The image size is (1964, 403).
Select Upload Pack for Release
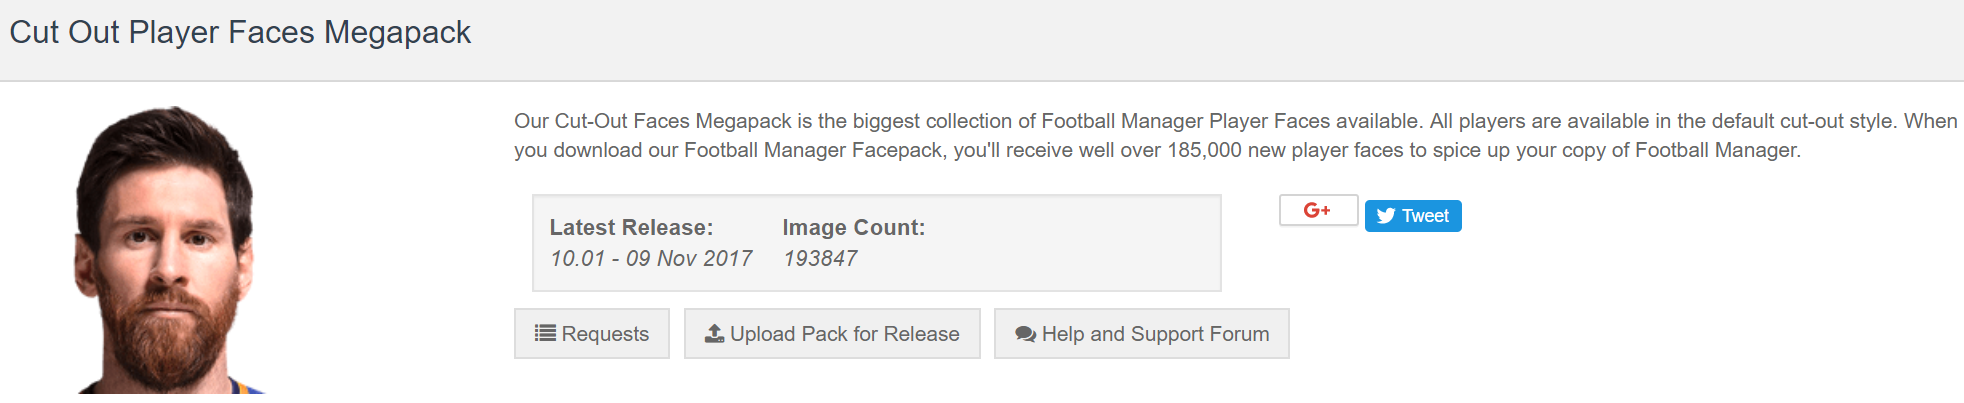(x=832, y=334)
